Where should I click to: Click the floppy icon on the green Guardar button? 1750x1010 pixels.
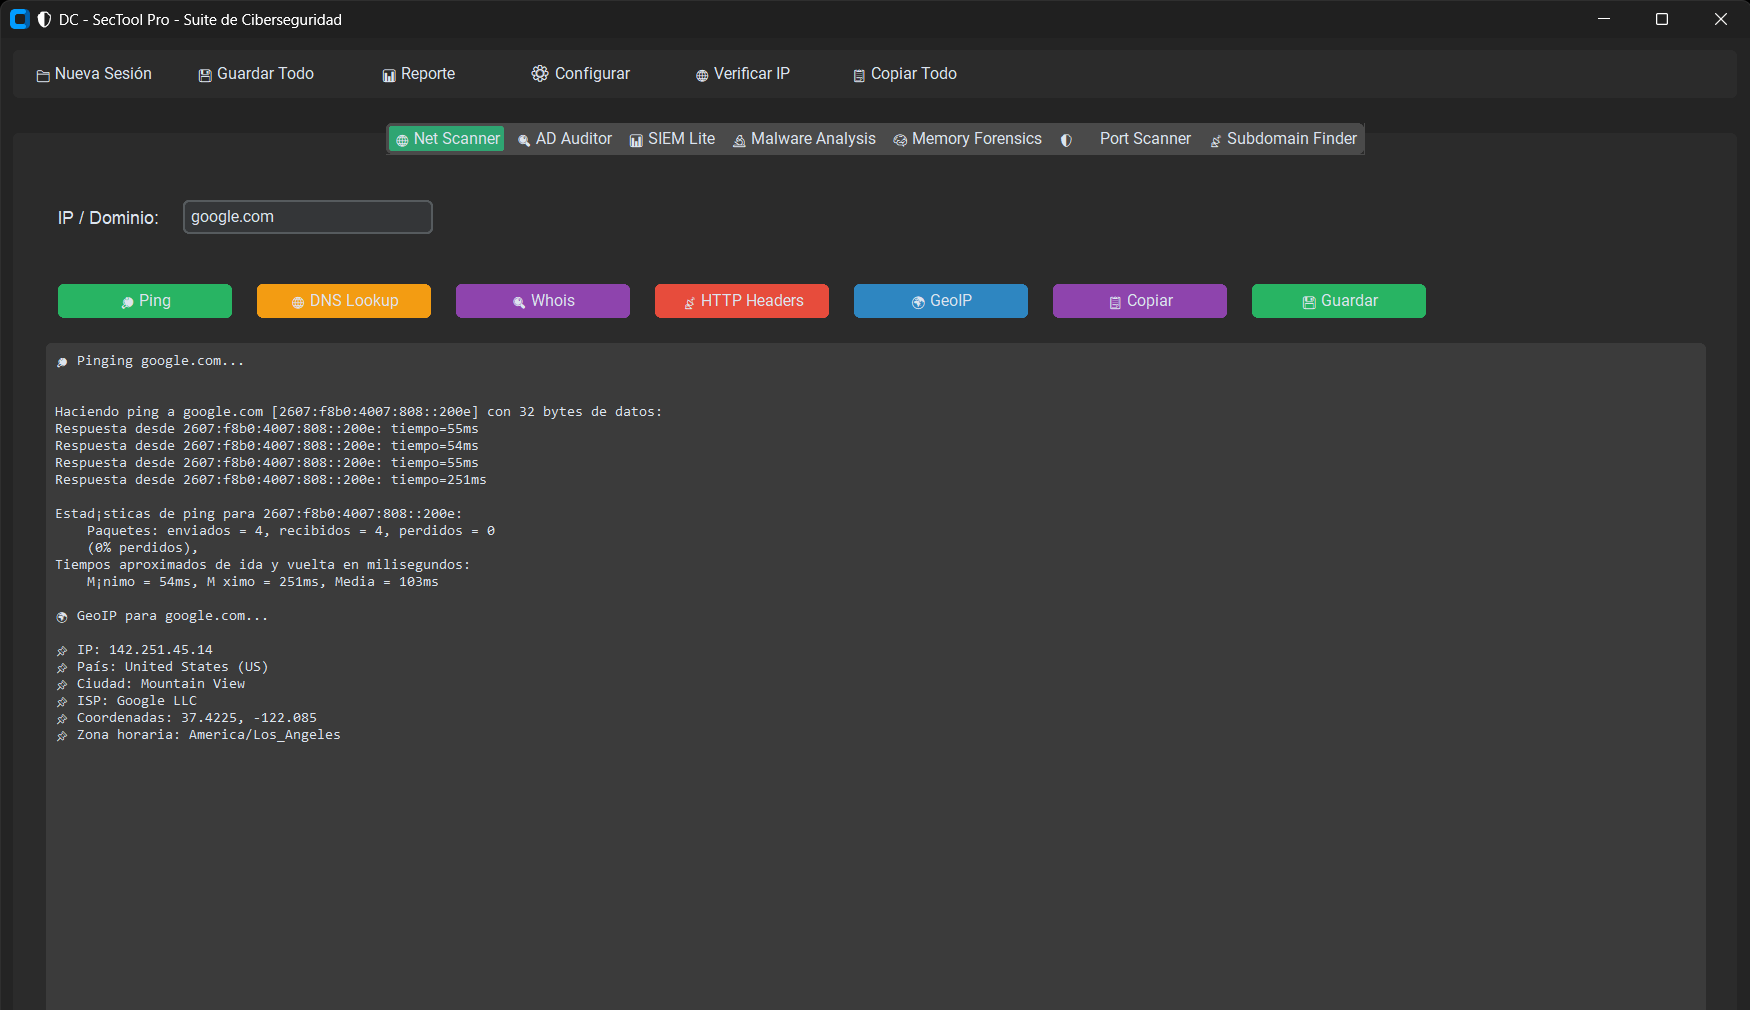(x=1309, y=303)
